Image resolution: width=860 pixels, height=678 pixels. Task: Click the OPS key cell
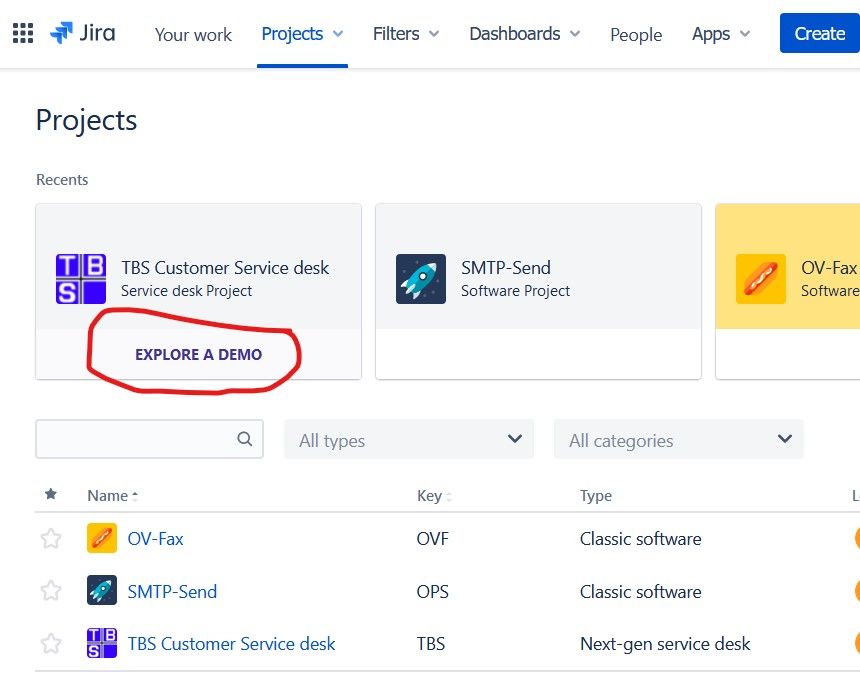pos(433,591)
